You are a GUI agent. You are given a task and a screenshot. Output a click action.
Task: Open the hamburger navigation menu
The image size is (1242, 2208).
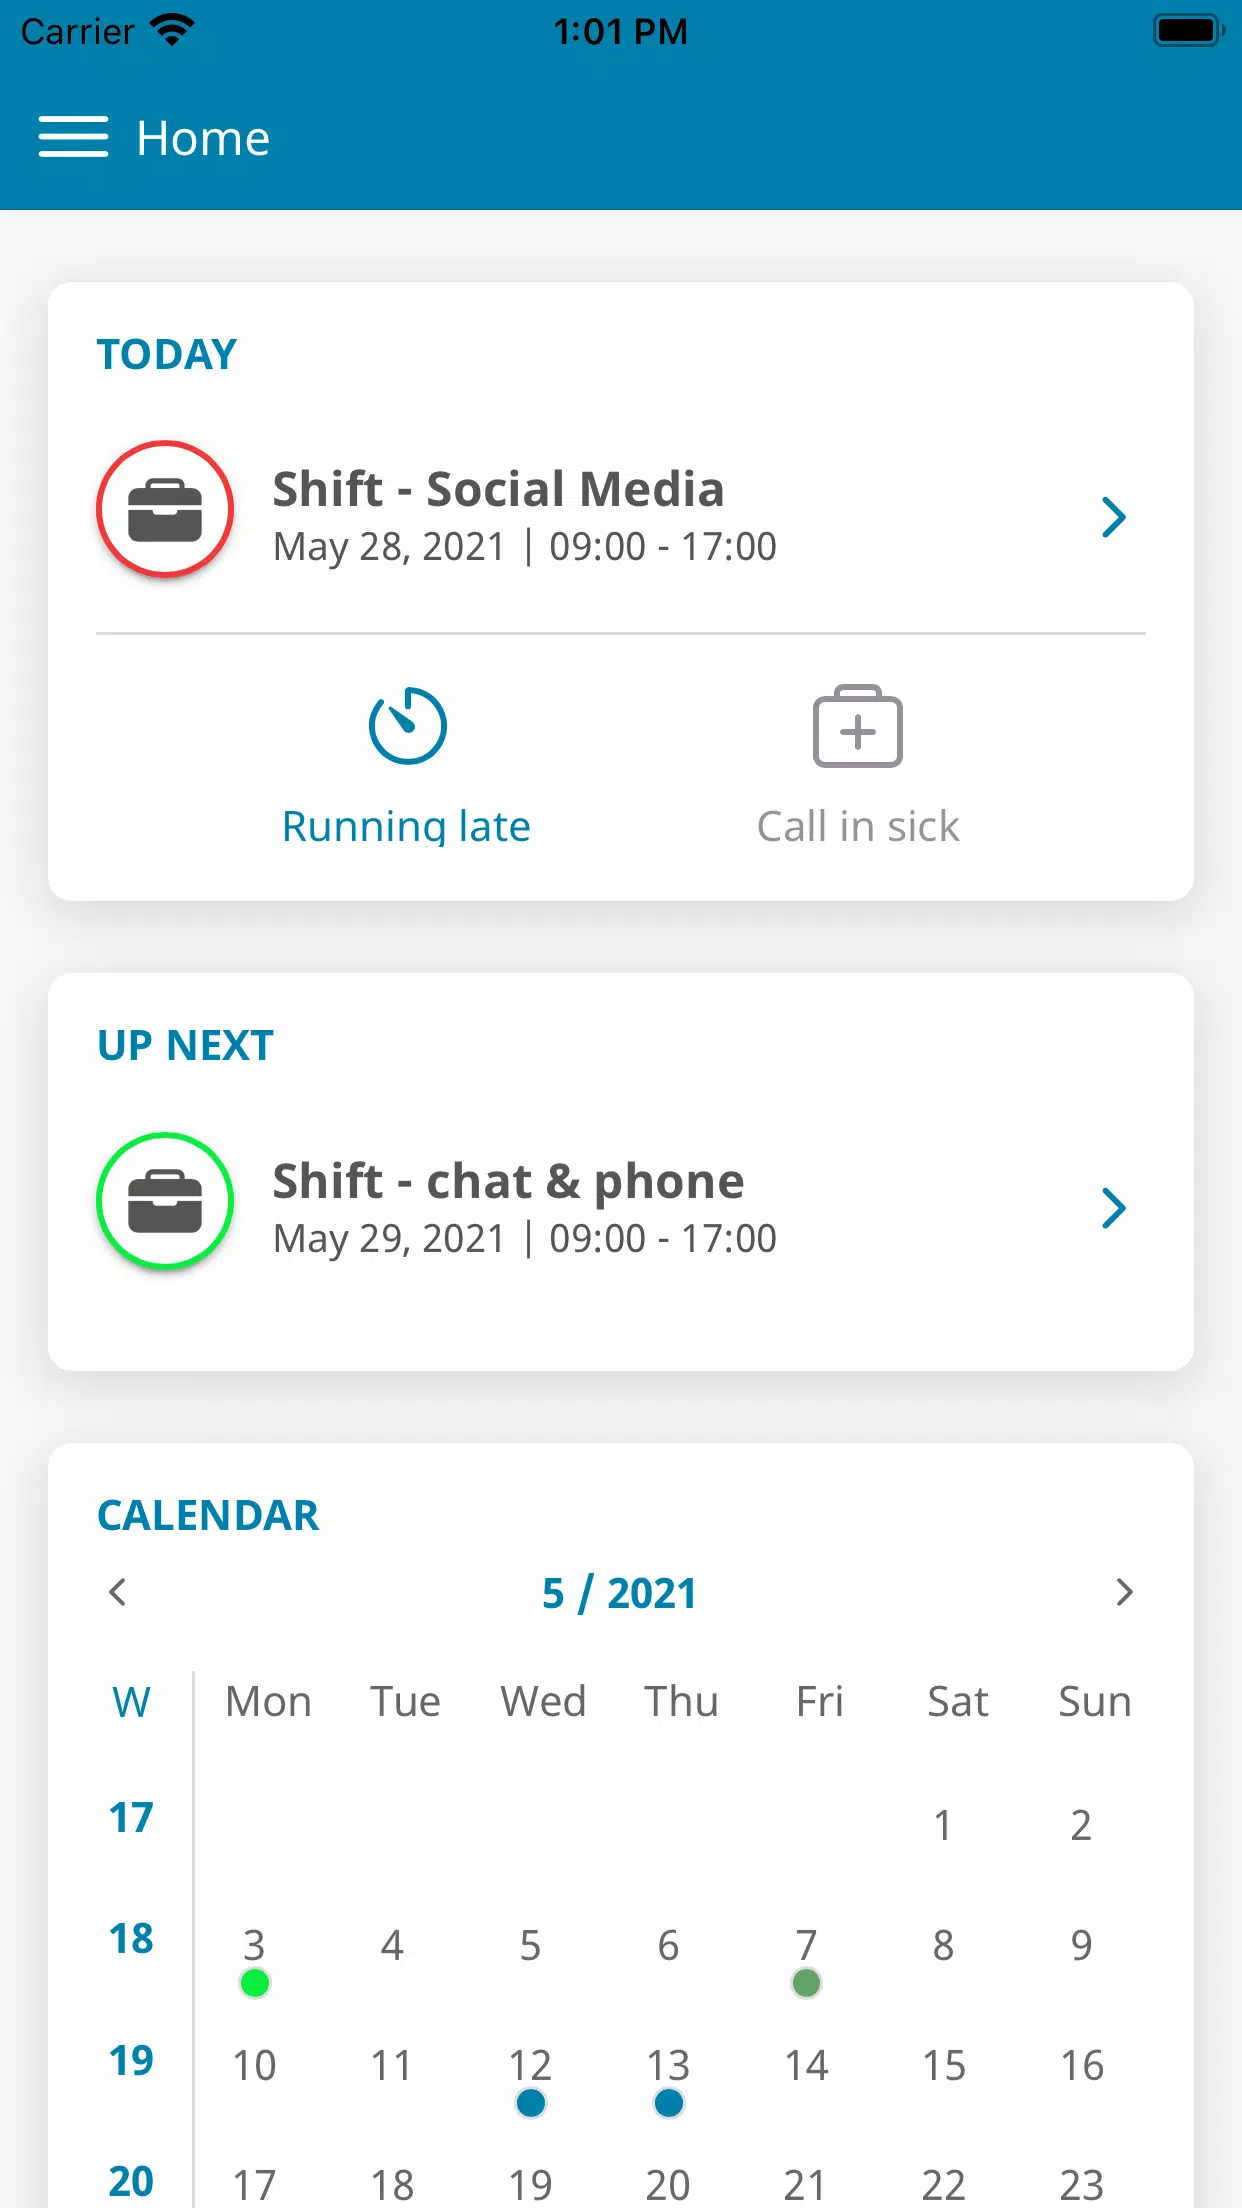[x=73, y=137]
